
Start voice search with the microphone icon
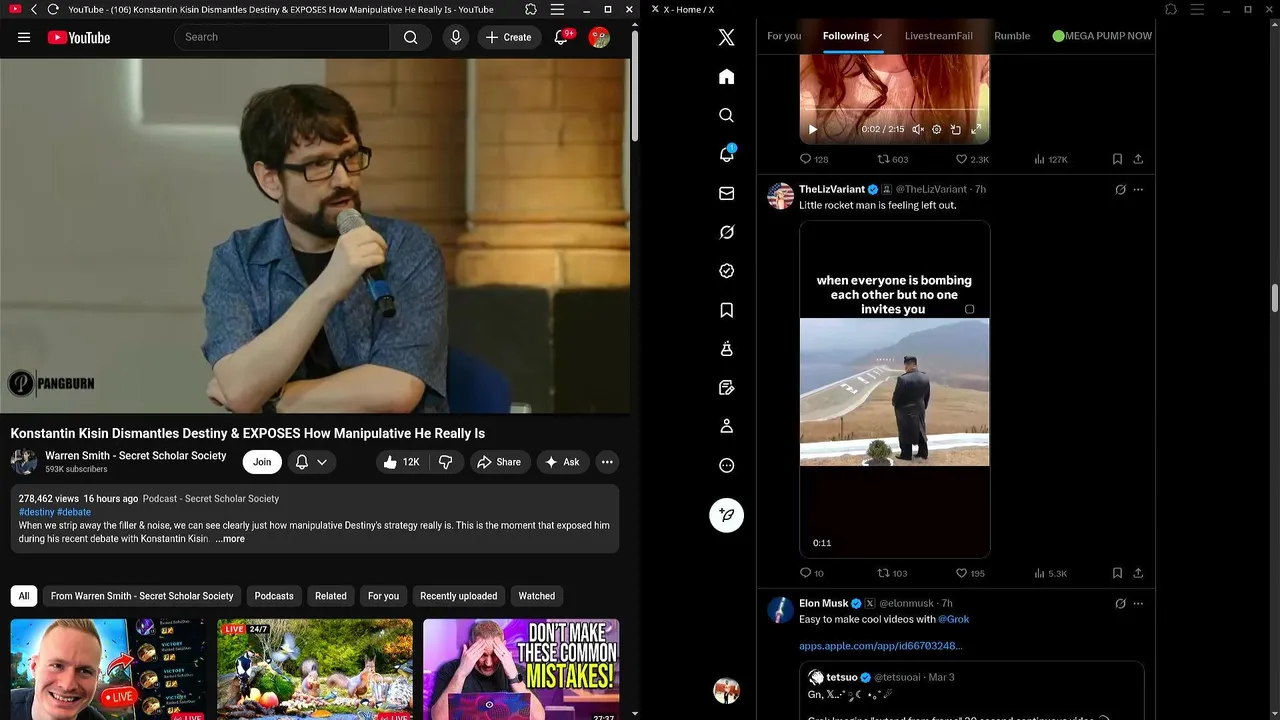456,37
